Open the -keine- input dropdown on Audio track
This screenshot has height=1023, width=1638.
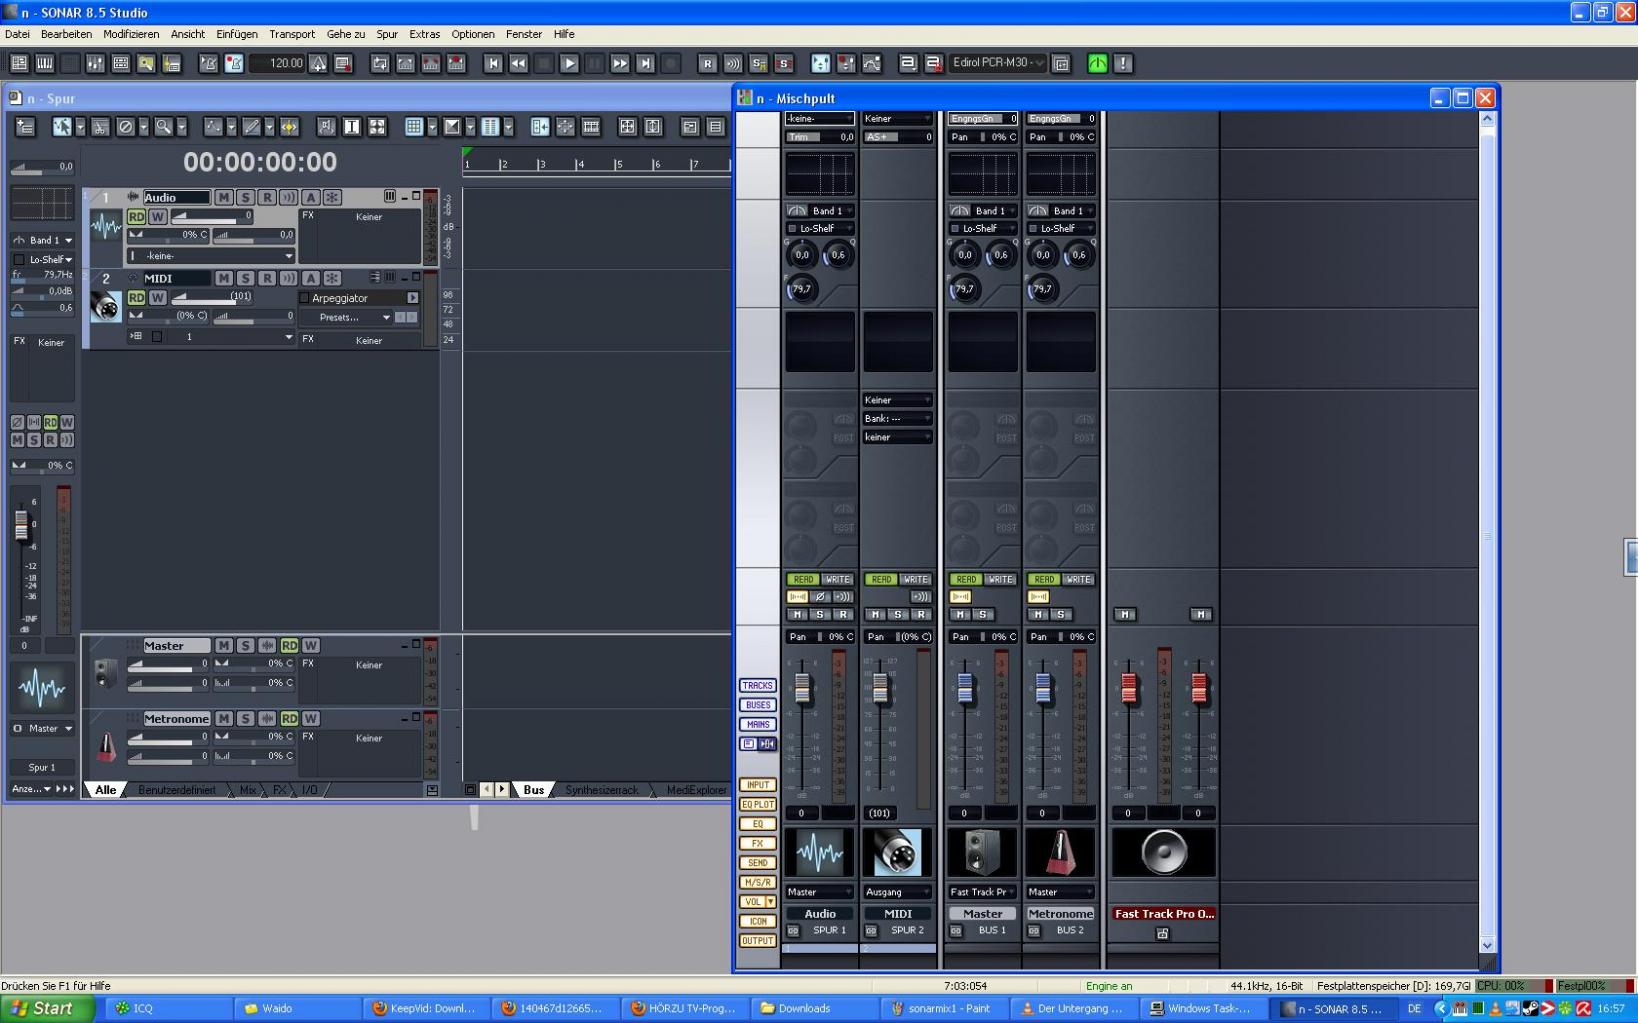tap(211, 256)
